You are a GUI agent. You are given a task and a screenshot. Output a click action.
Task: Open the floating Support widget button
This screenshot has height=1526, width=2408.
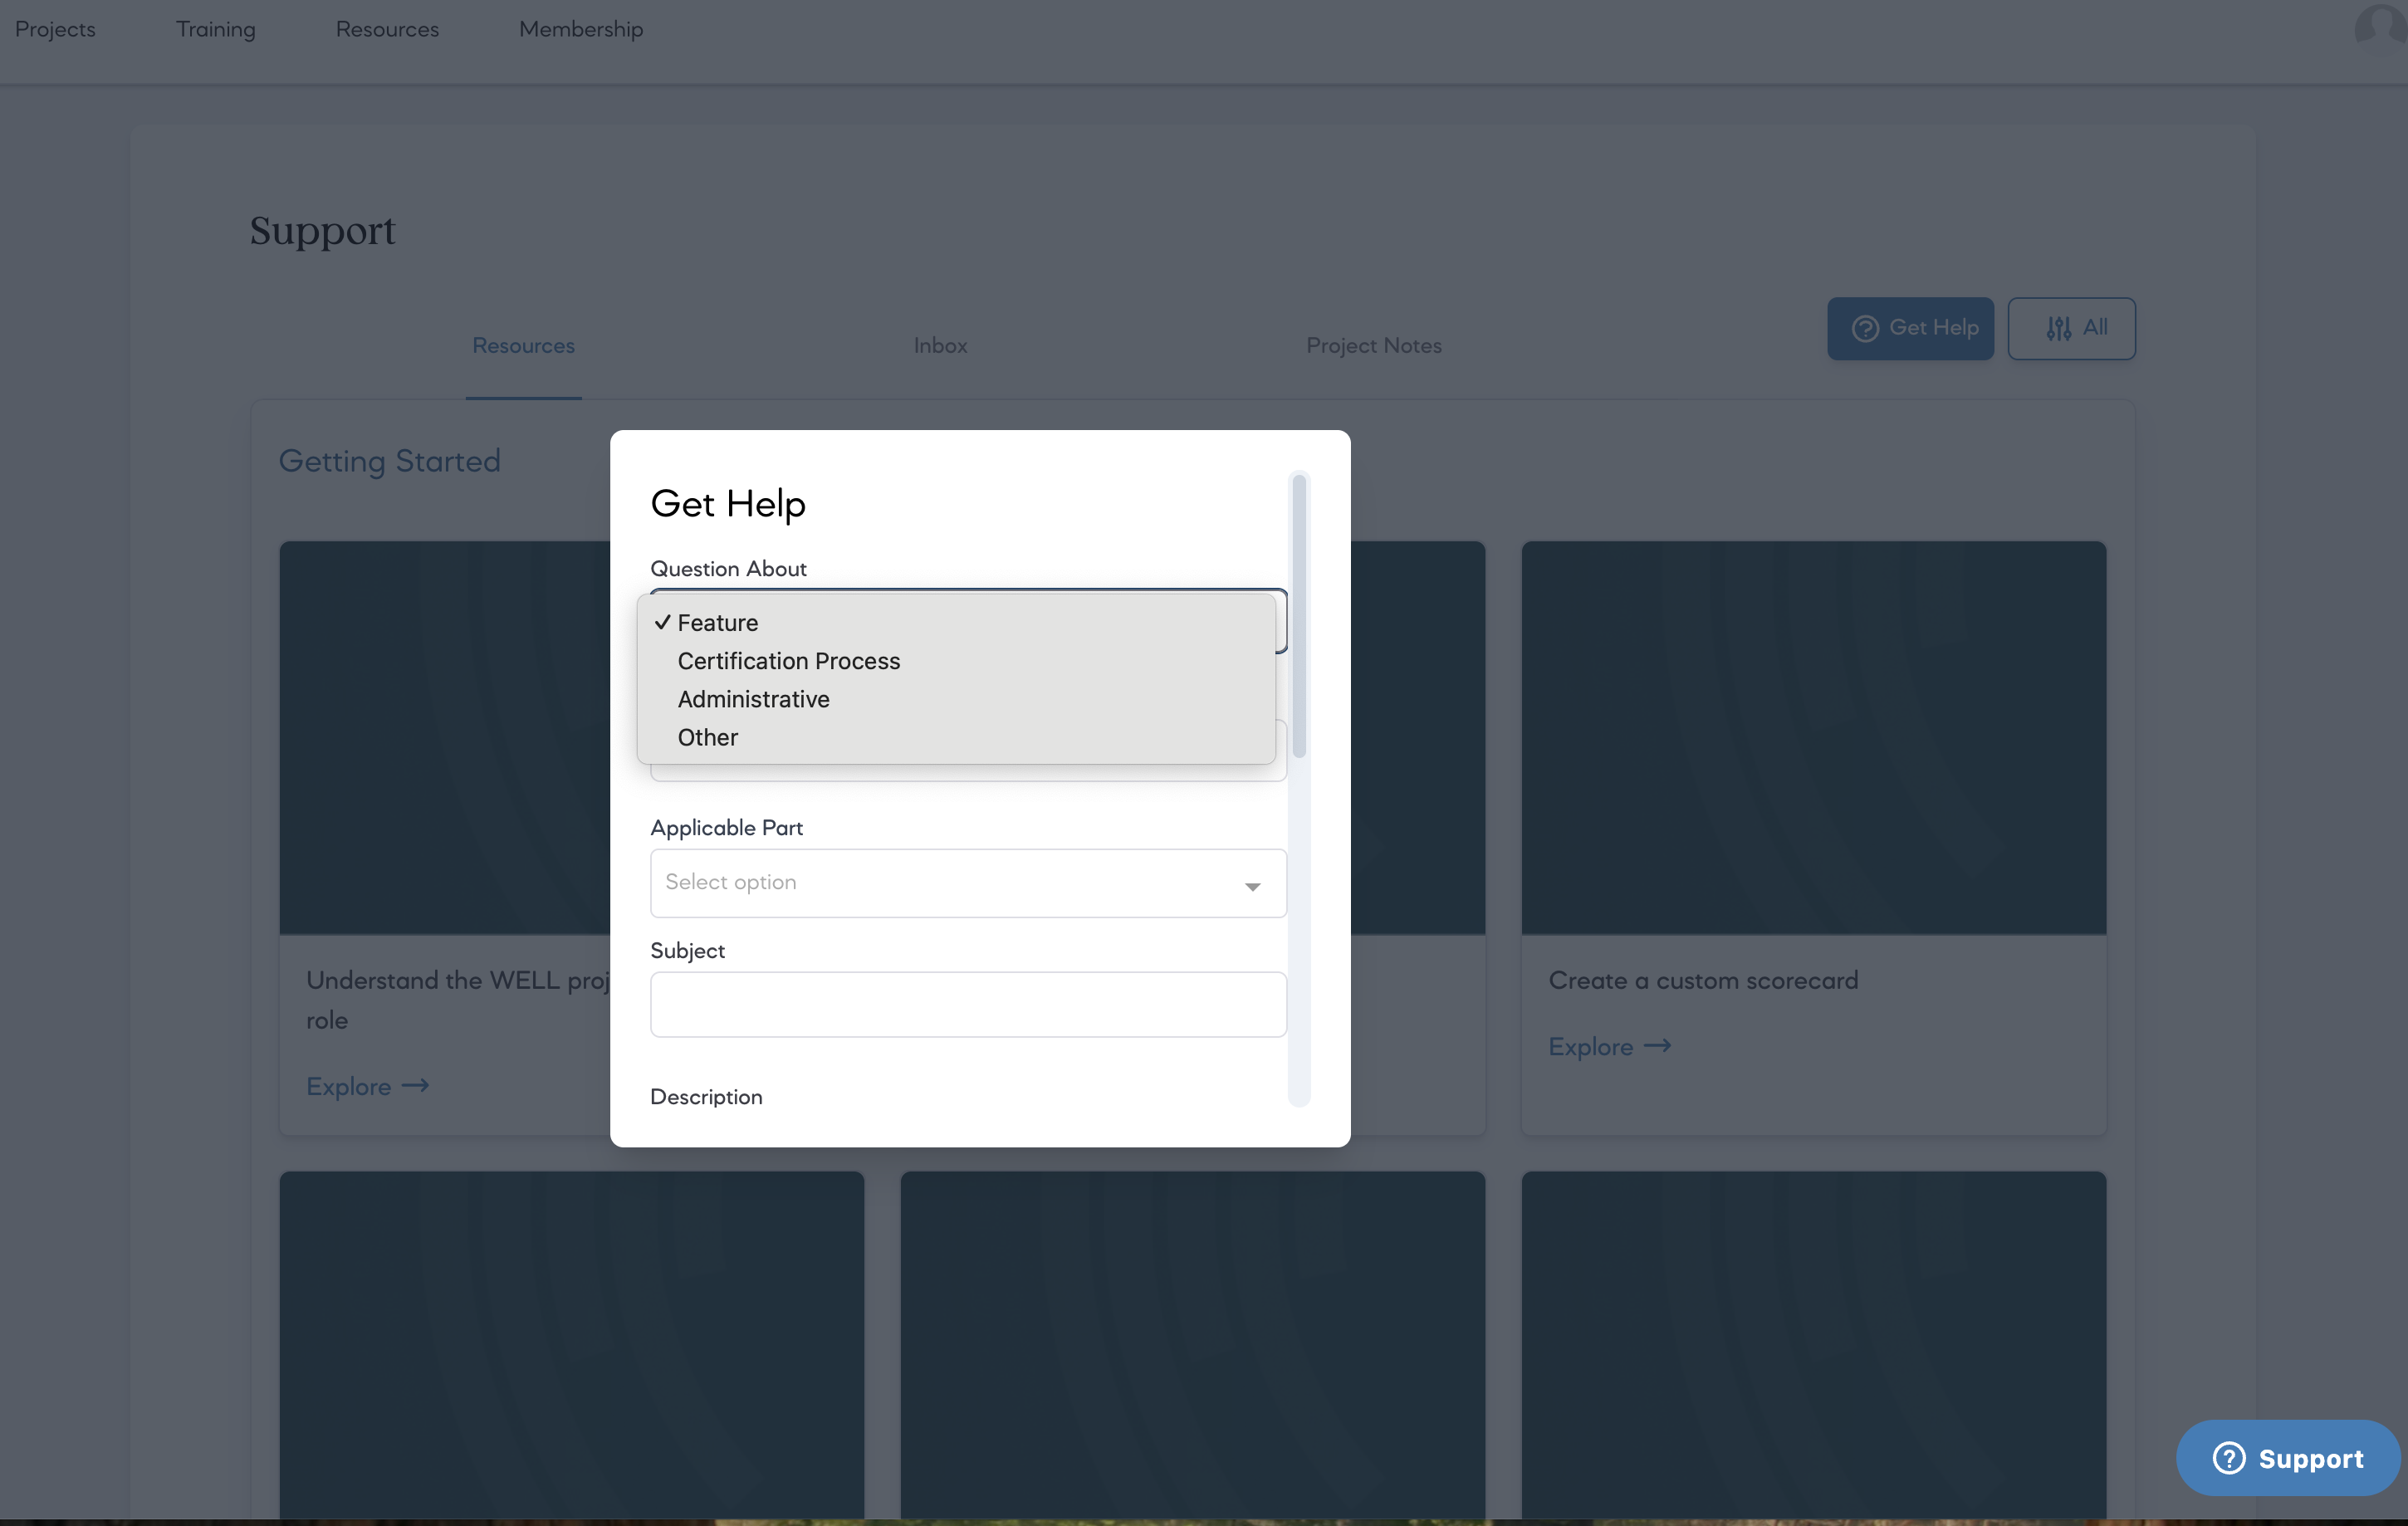click(2288, 1458)
